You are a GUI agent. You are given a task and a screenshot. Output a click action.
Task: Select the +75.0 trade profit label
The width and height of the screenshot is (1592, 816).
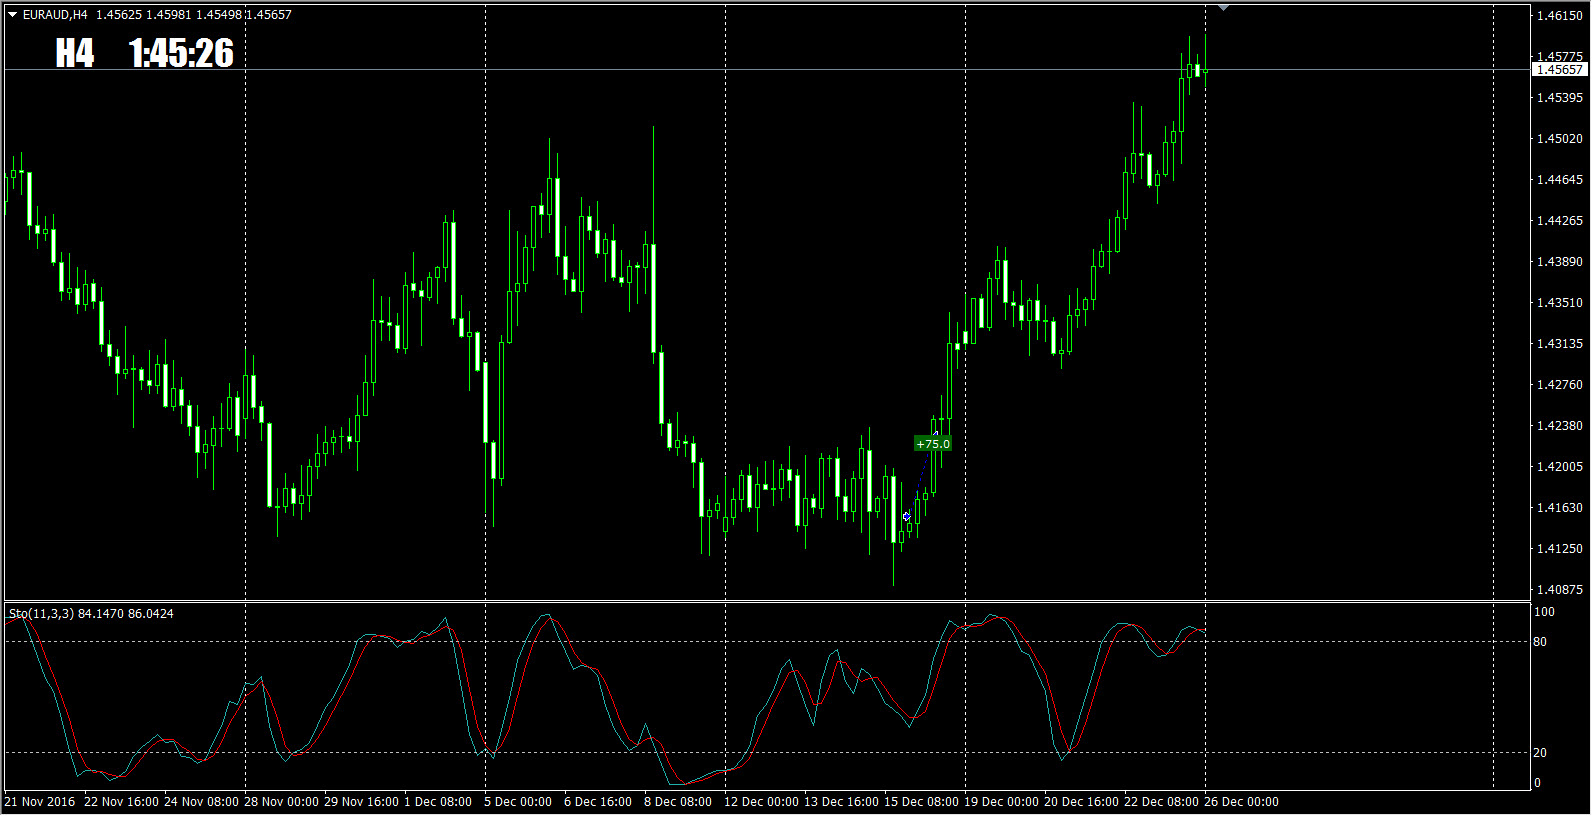tap(933, 444)
